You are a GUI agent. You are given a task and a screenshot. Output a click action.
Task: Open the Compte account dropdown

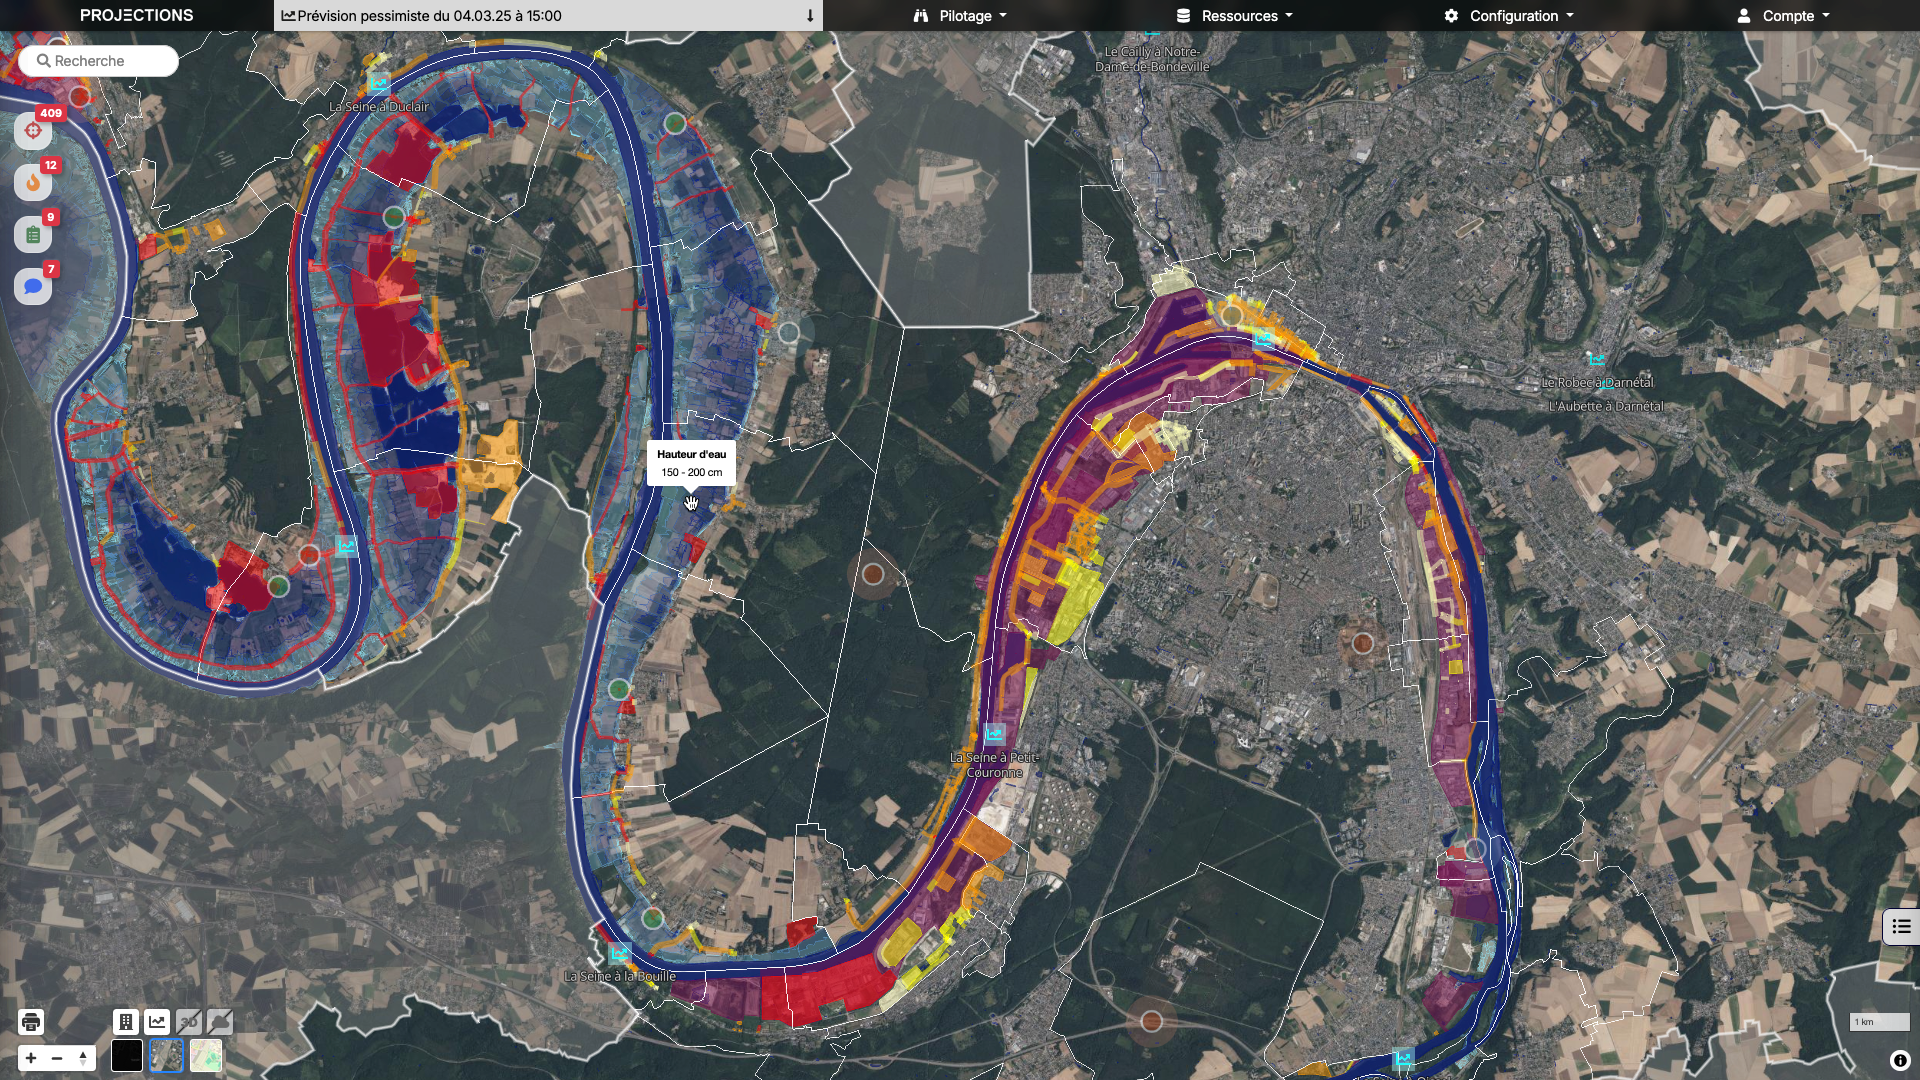(x=1783, y=16)
